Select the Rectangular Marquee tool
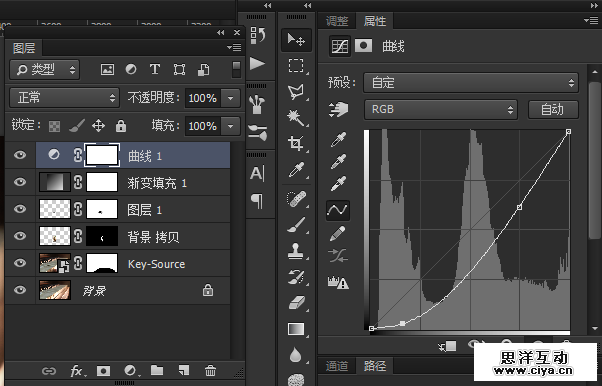The height and width of the screenshot is (386, 602). [x=296, y=66]
